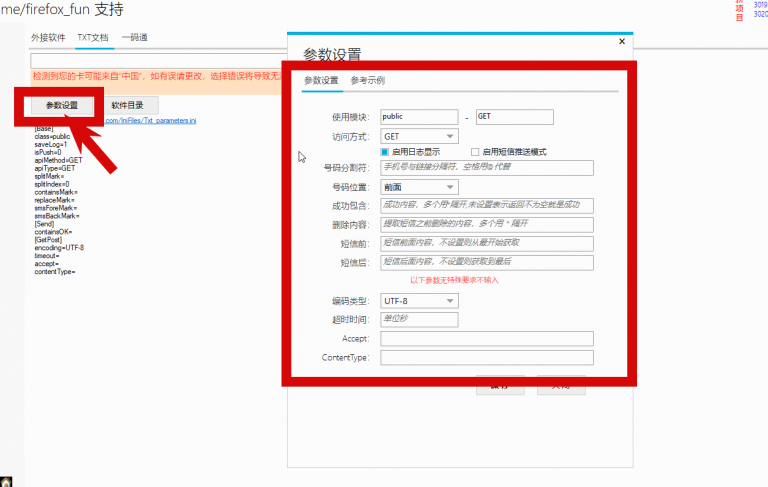
Task: Open the Txt_parameters.ini link
Action: (x=150, y=121)
